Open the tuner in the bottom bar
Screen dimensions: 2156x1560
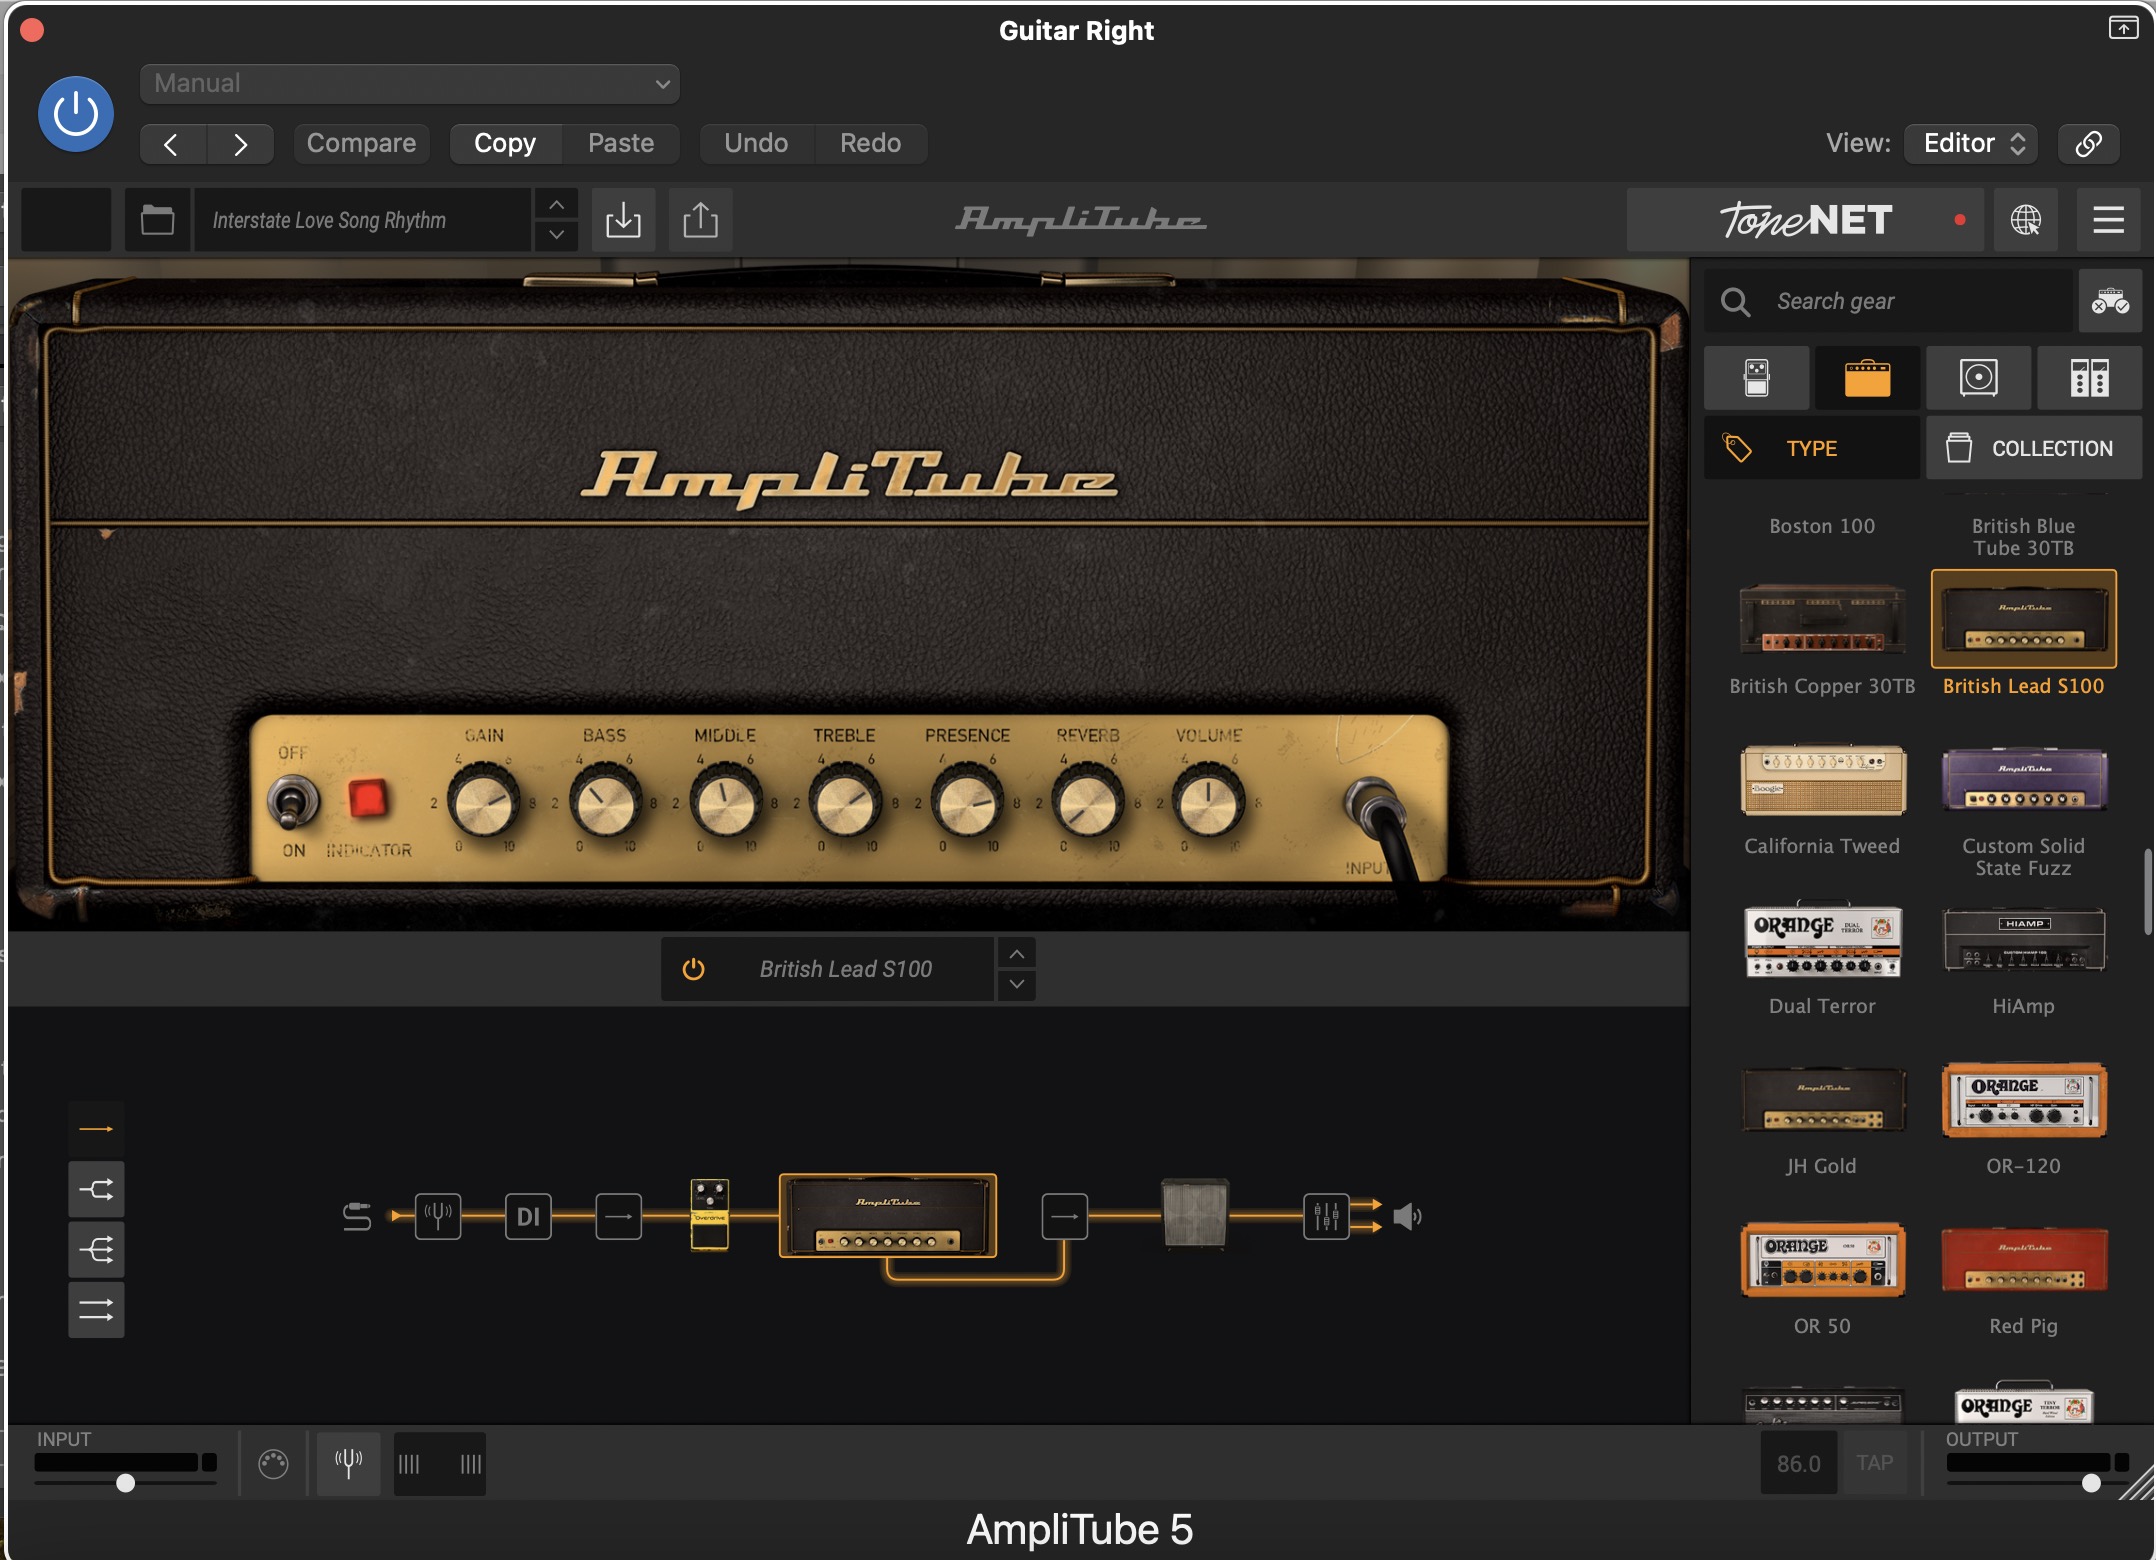(348, 1464)
